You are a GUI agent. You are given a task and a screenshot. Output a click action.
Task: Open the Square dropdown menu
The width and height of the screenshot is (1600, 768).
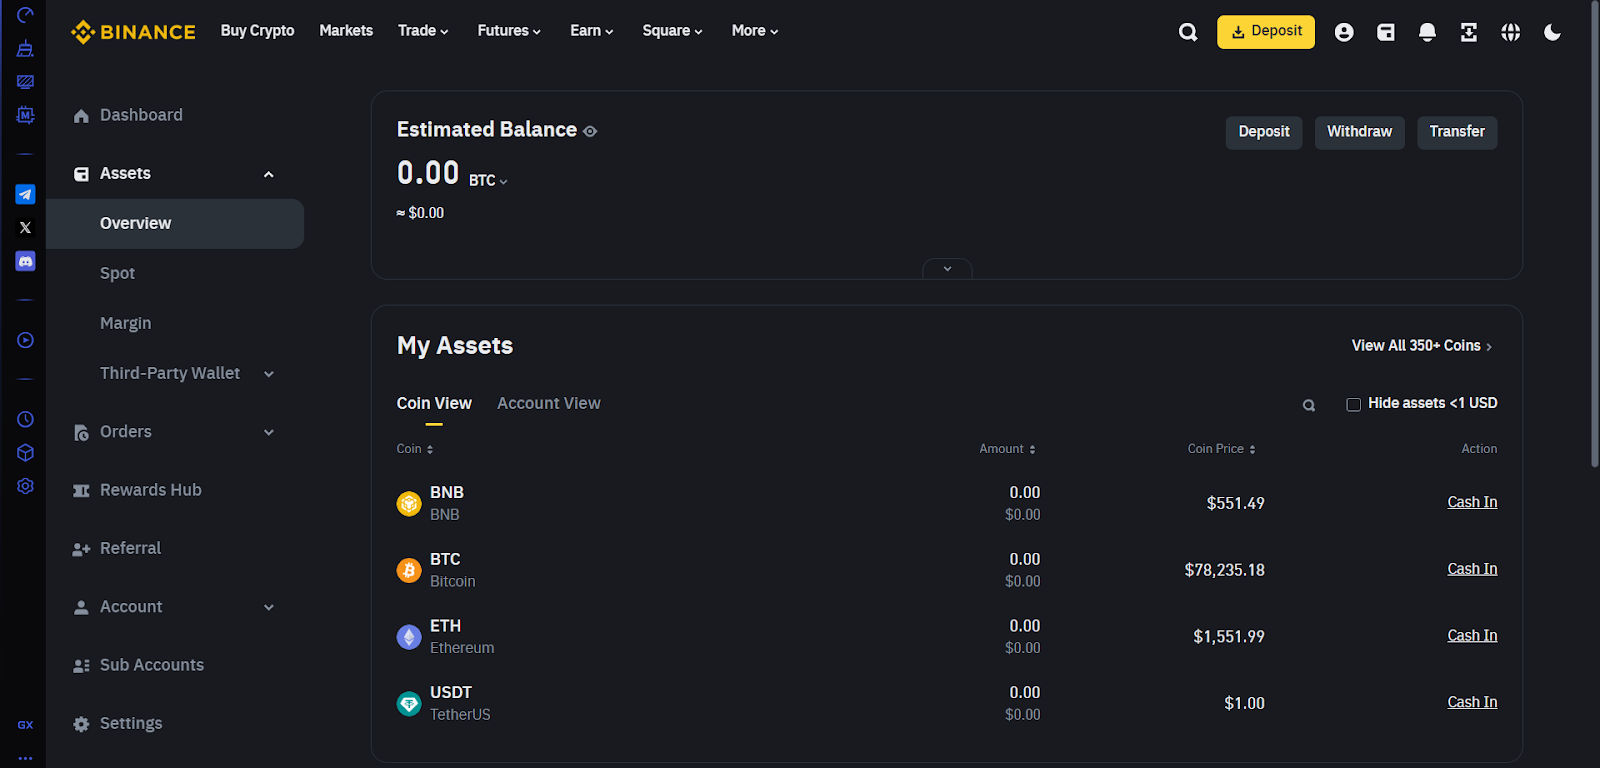coord(672,31)
